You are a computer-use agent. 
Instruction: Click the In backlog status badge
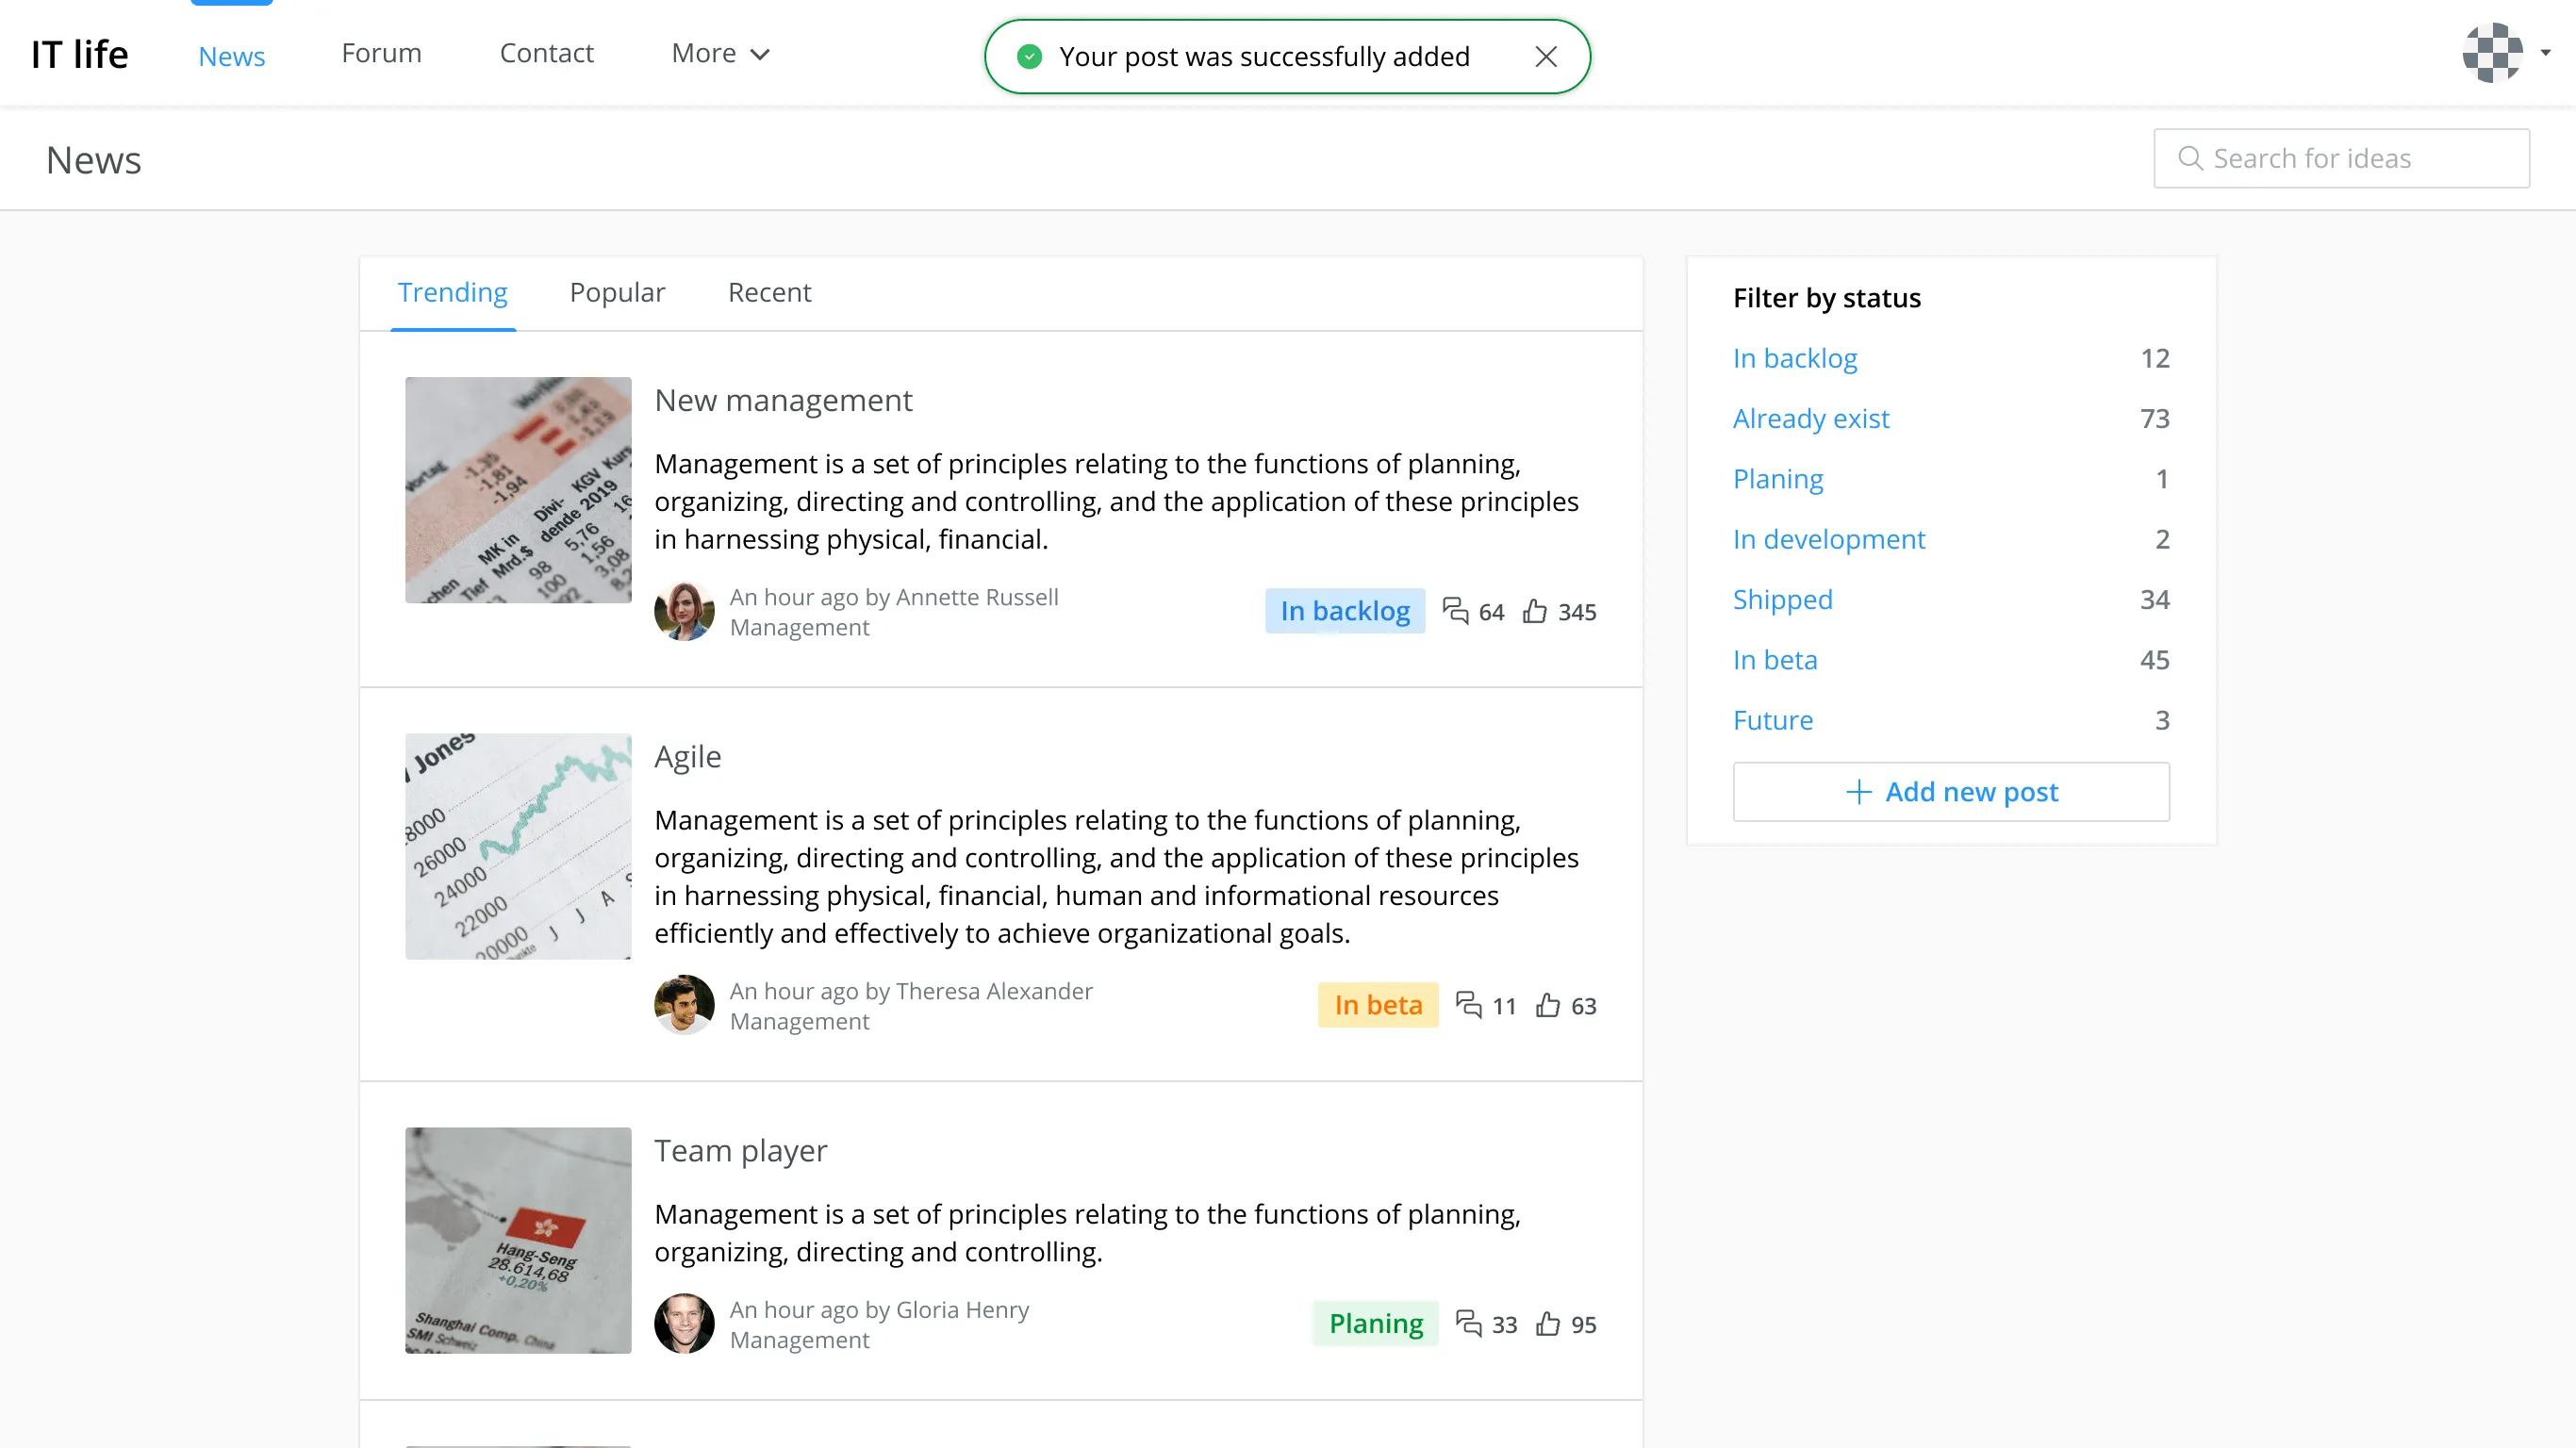[x=1345, y=611]
